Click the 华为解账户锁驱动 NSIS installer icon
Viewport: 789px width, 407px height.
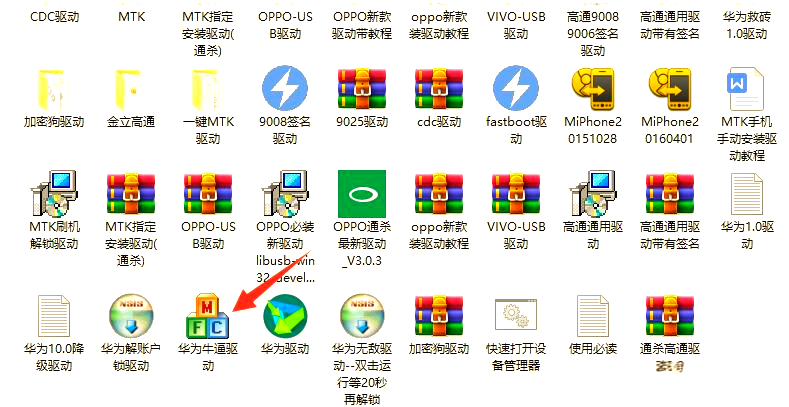click(131, 317)
